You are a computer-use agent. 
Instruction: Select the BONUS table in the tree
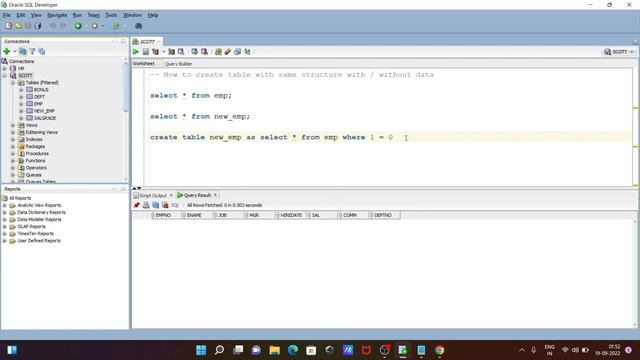[41, 90]
